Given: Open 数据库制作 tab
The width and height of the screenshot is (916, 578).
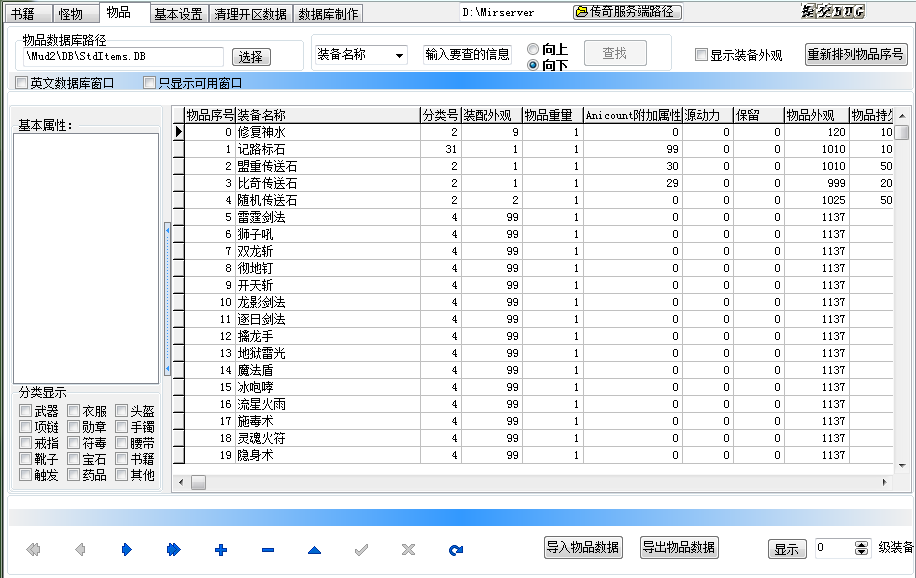Looking at the screenshot, I should coord(328,13).
